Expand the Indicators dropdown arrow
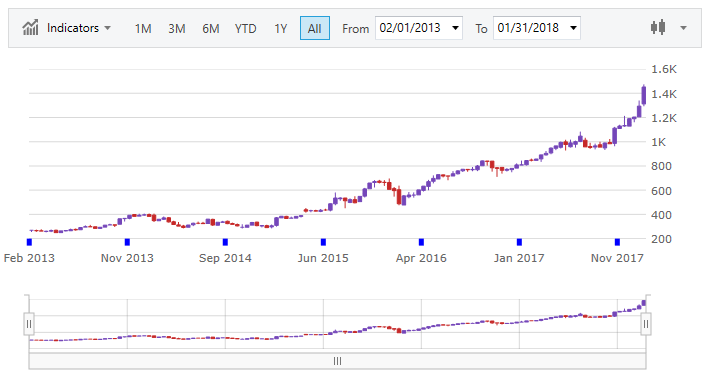Screen dimensions: 707x379 (x=107, y=28)
